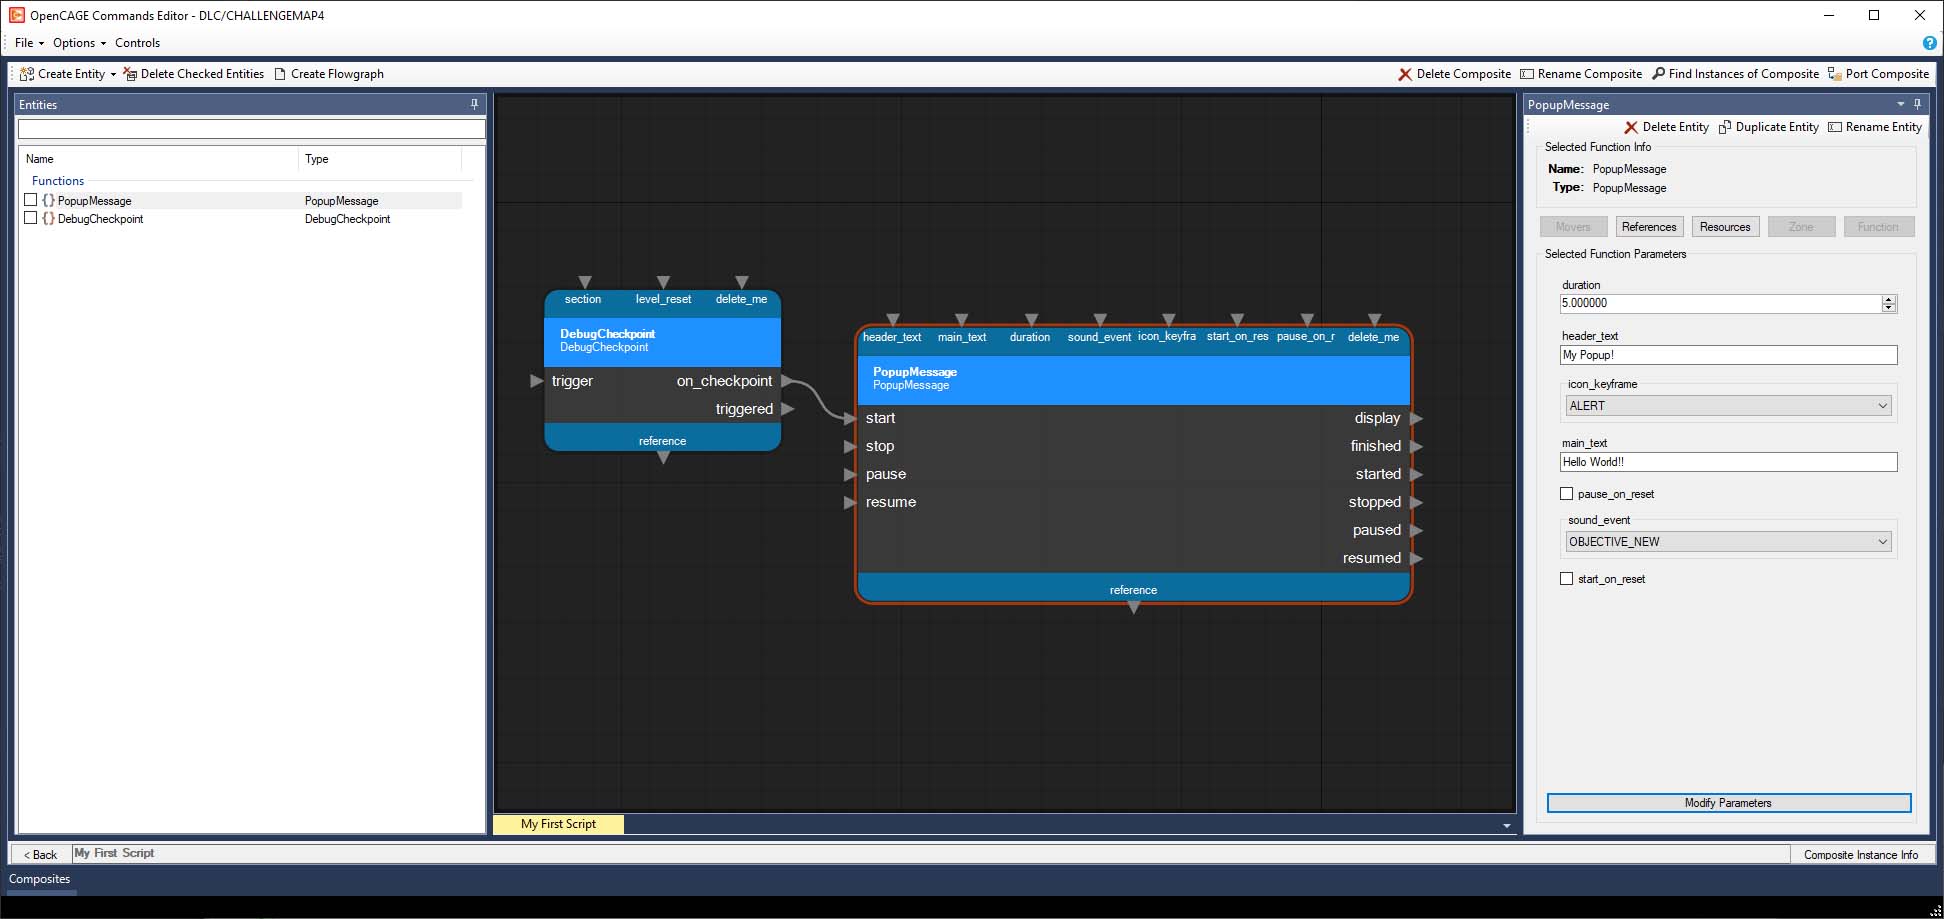Increase duration value with stepper up arrow

(1888, 299)
